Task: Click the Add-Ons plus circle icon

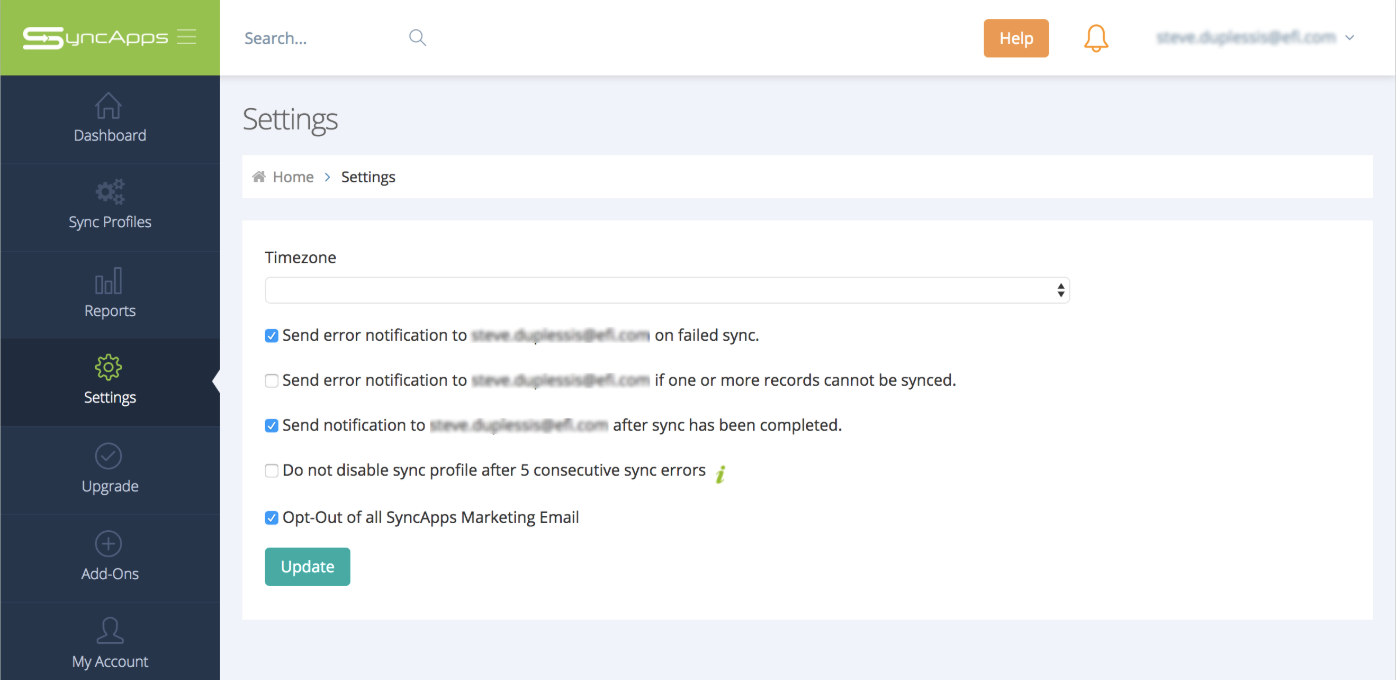Action: [x=108, y=543]
